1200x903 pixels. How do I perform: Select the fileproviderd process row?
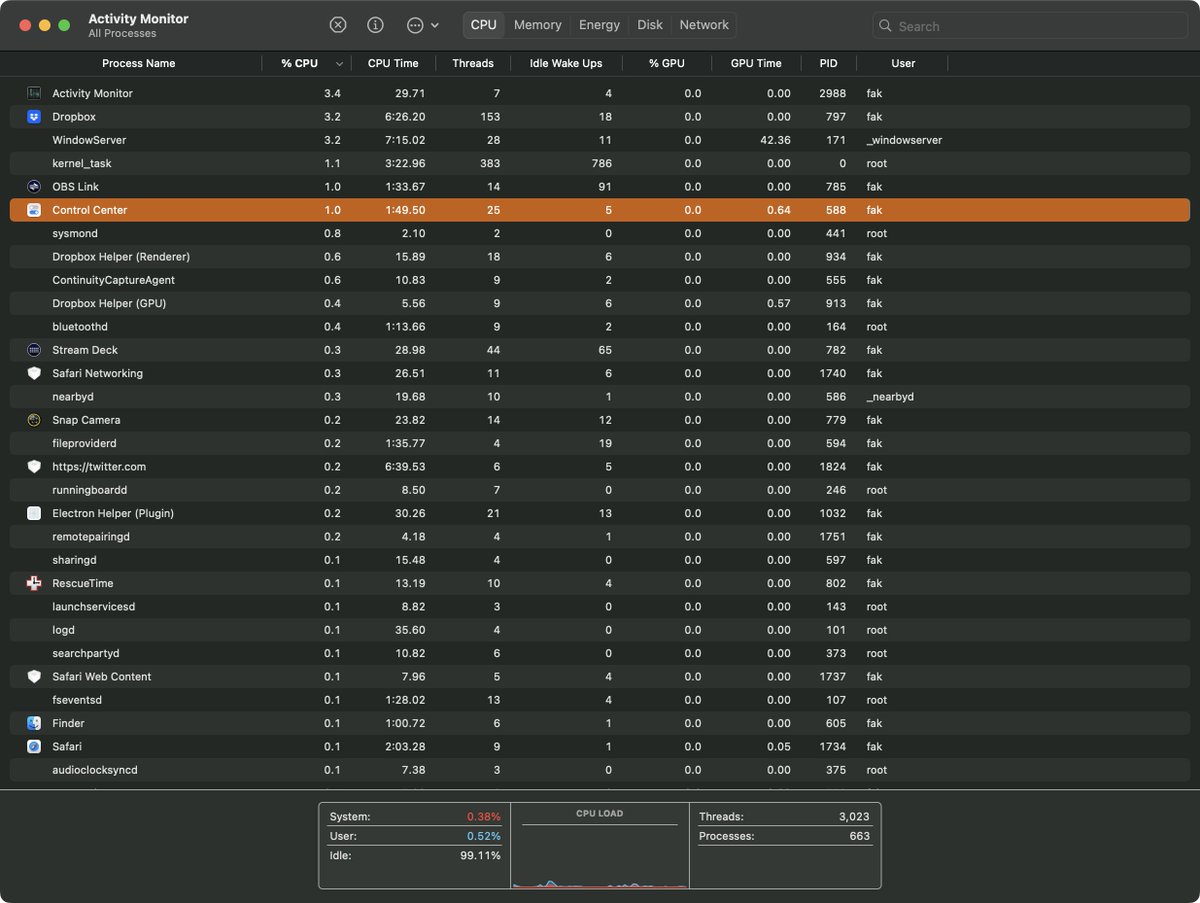pos(600,443)
